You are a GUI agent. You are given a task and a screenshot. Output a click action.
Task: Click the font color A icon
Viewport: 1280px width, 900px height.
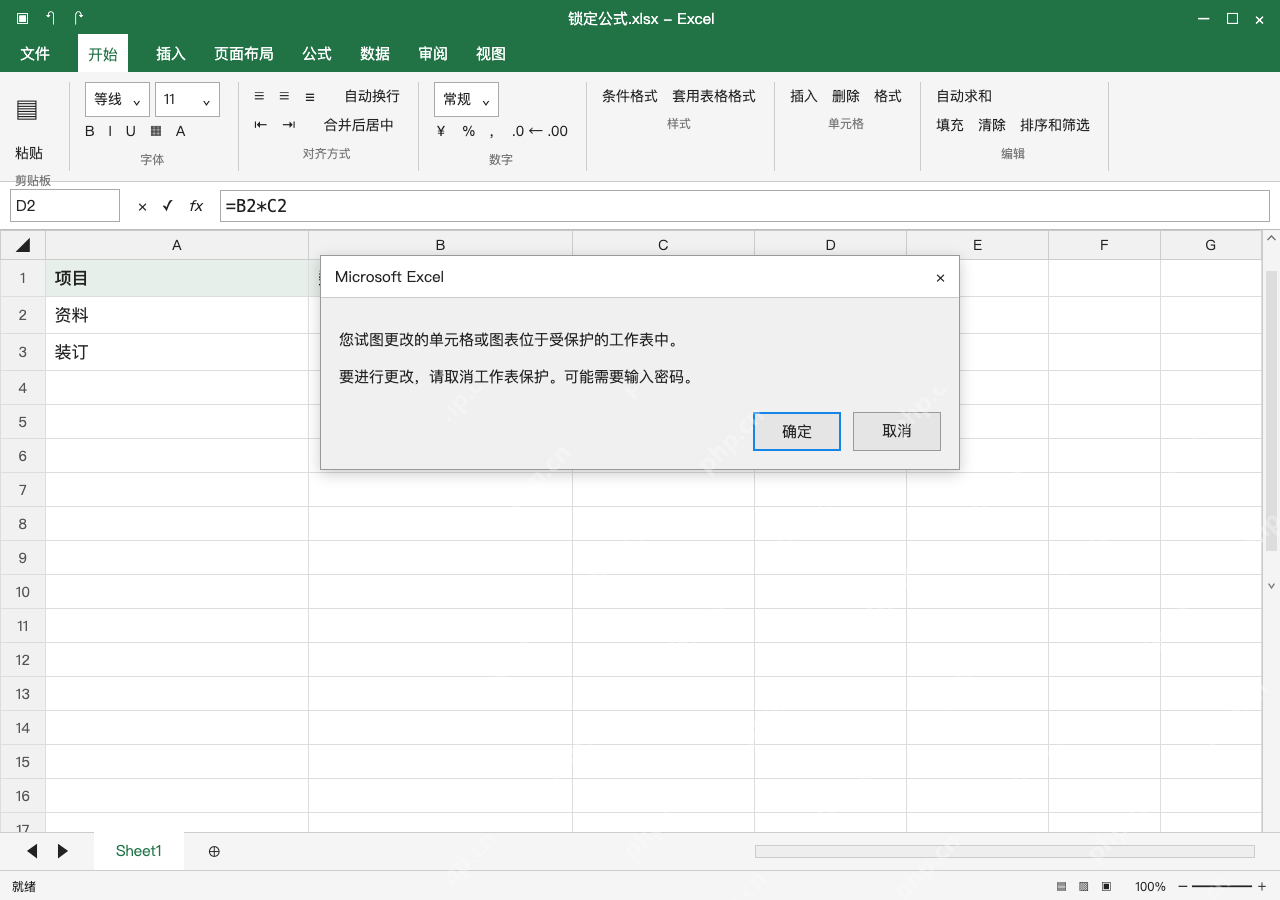coord(181,131)
